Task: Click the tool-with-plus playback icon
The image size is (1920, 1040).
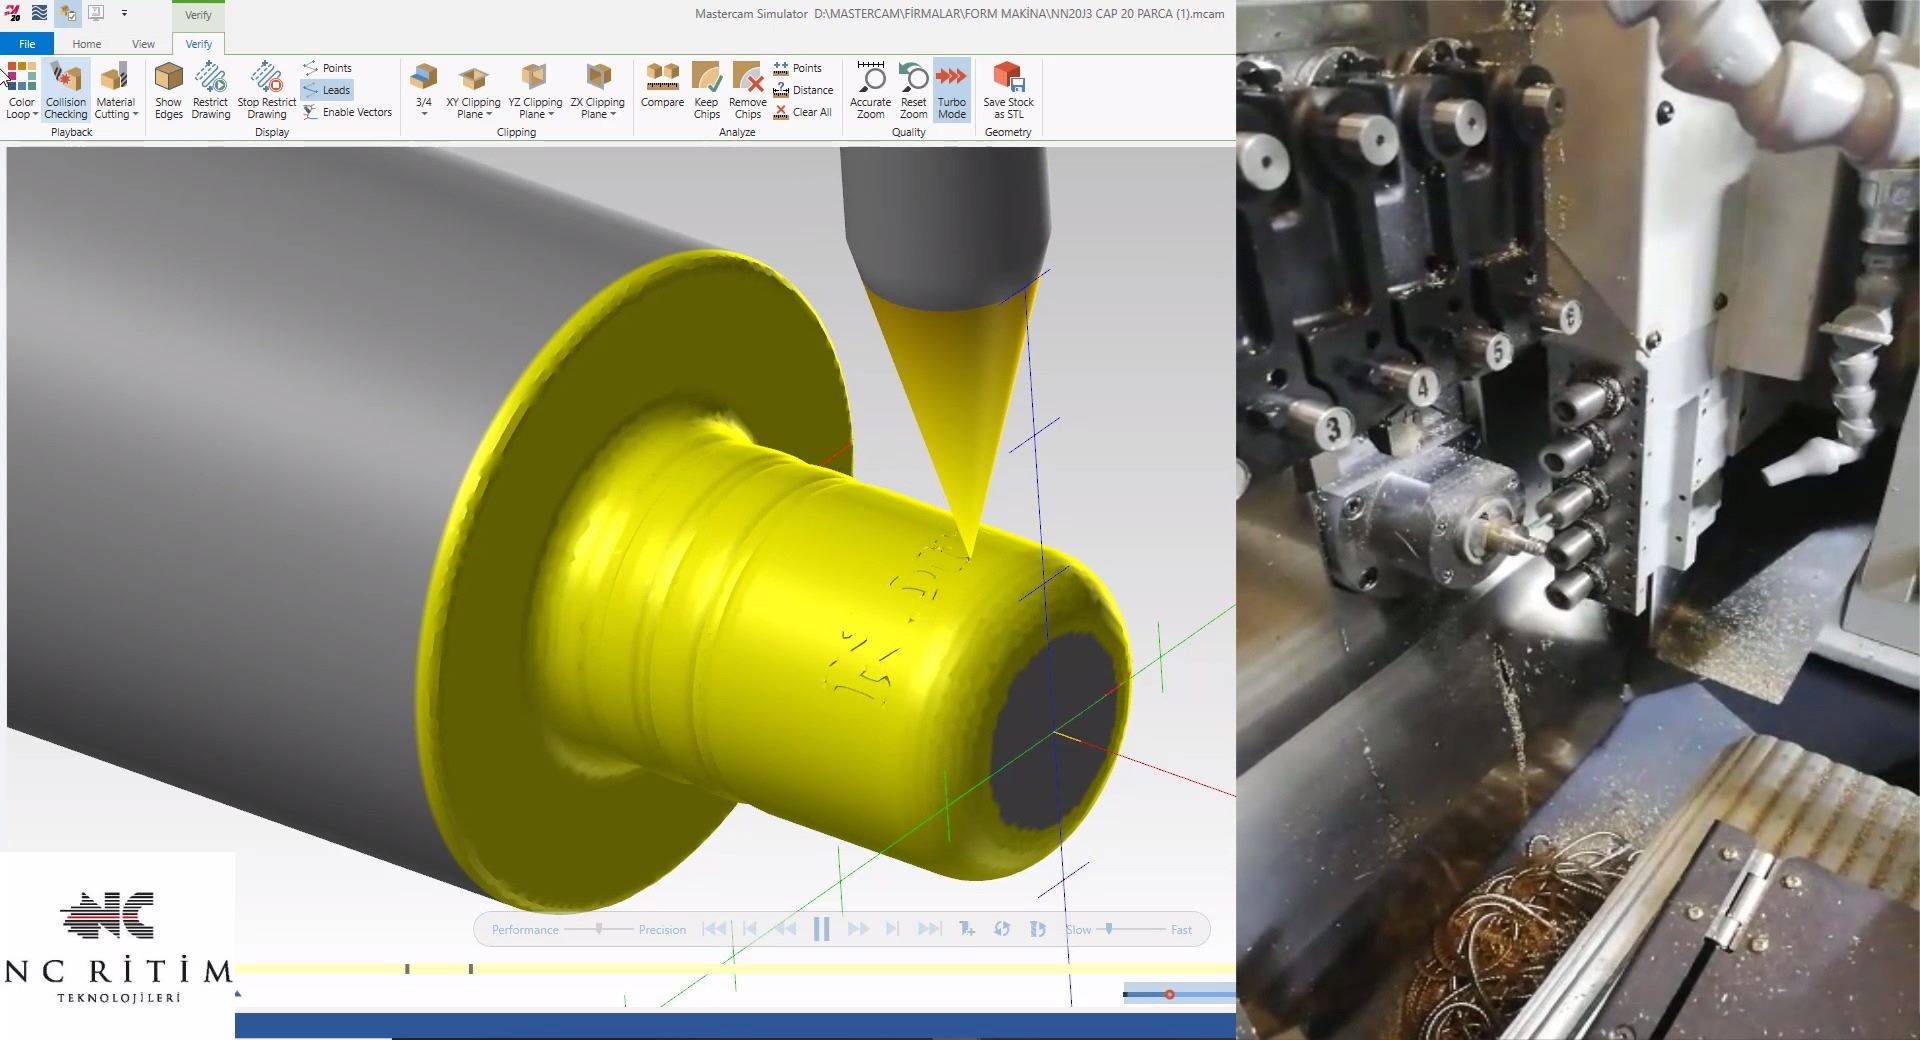Action: tap(967, 929)
